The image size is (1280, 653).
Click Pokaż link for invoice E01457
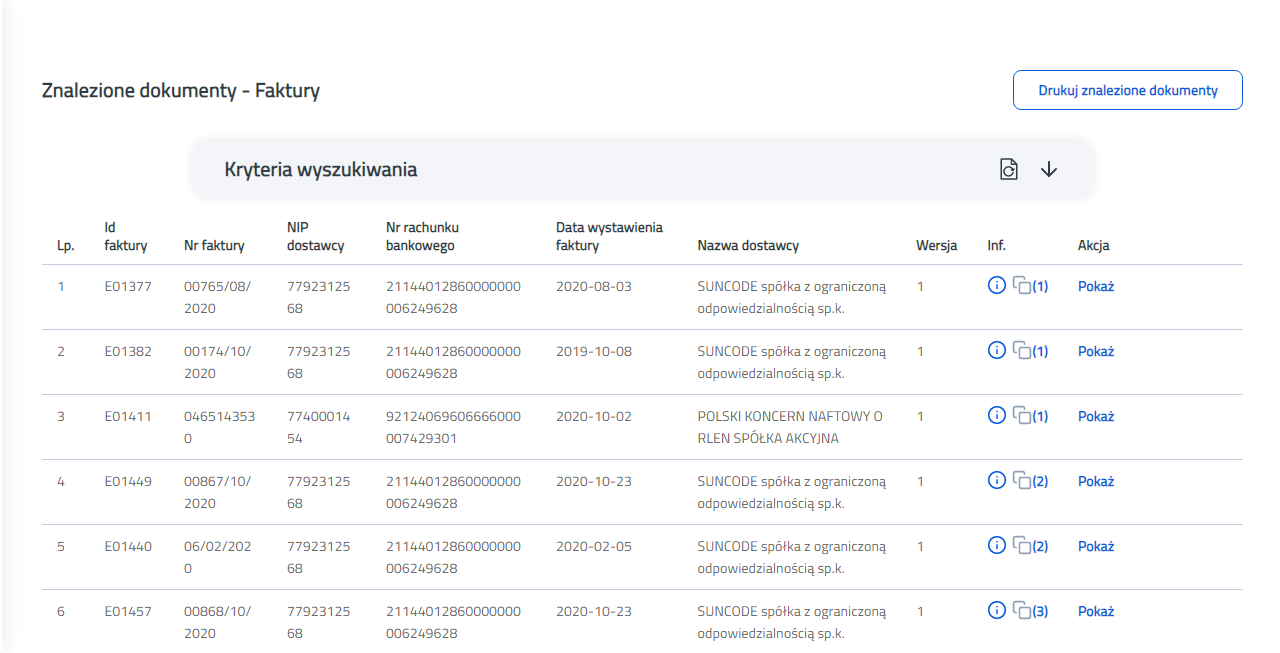pos(1096,611)
